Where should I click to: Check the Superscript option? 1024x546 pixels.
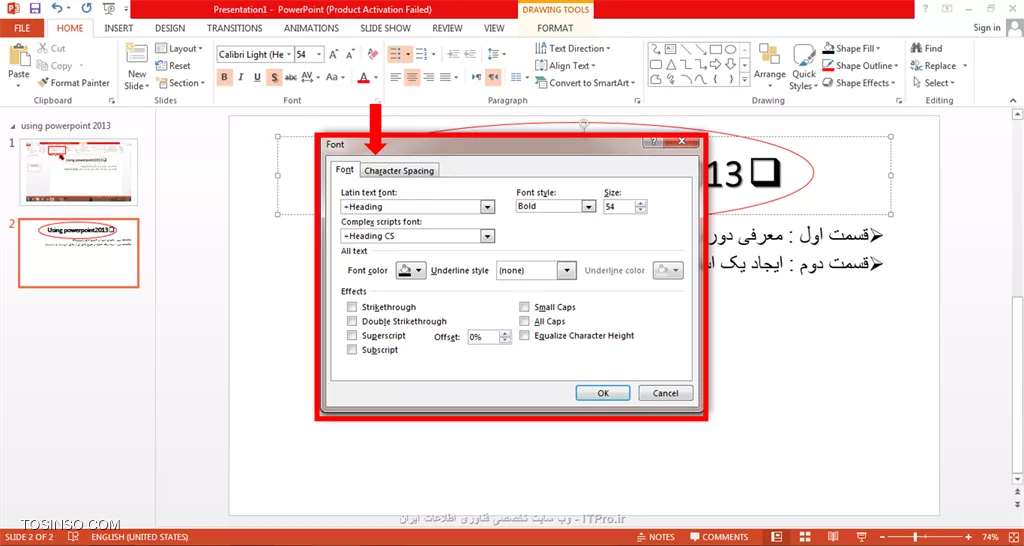coord(352,336)
